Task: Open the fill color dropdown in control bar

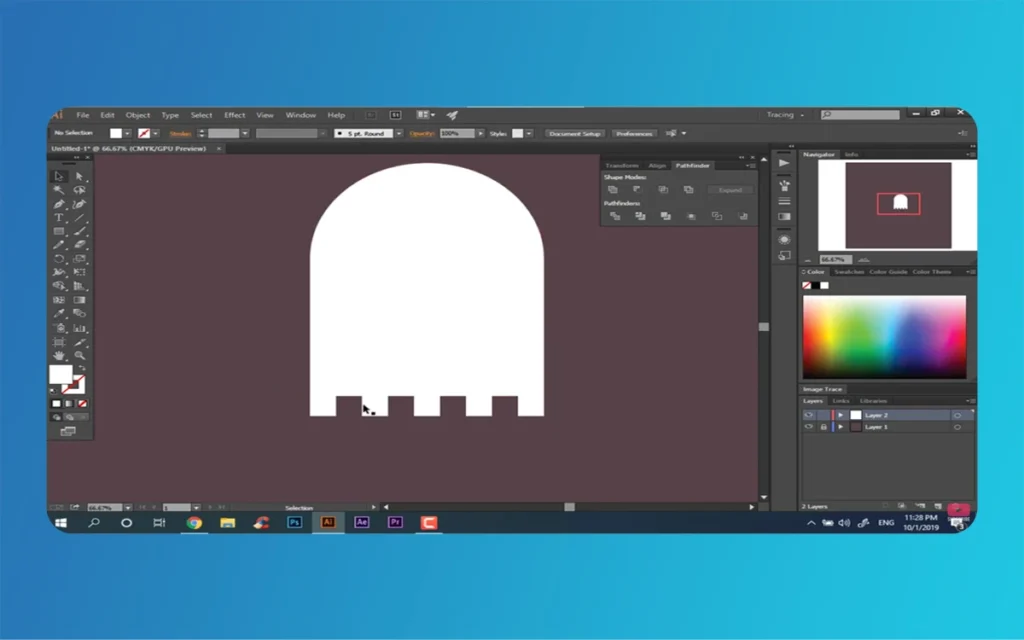Action: [x=128, y=133]
